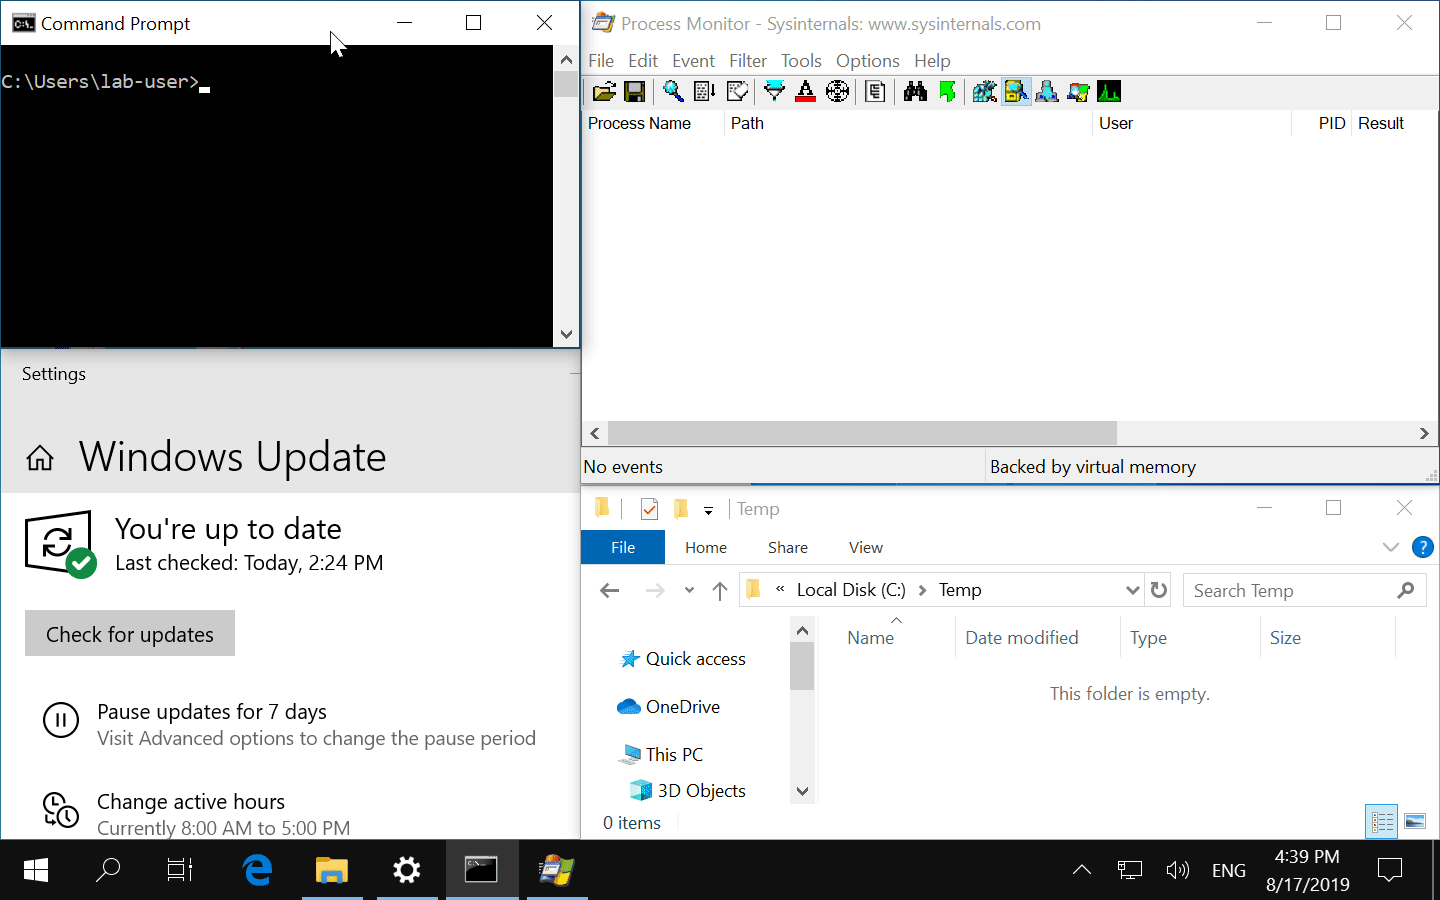Select Pause updates for 7 days
Screen dimensions: 1440x900
[x=212, y=712]
